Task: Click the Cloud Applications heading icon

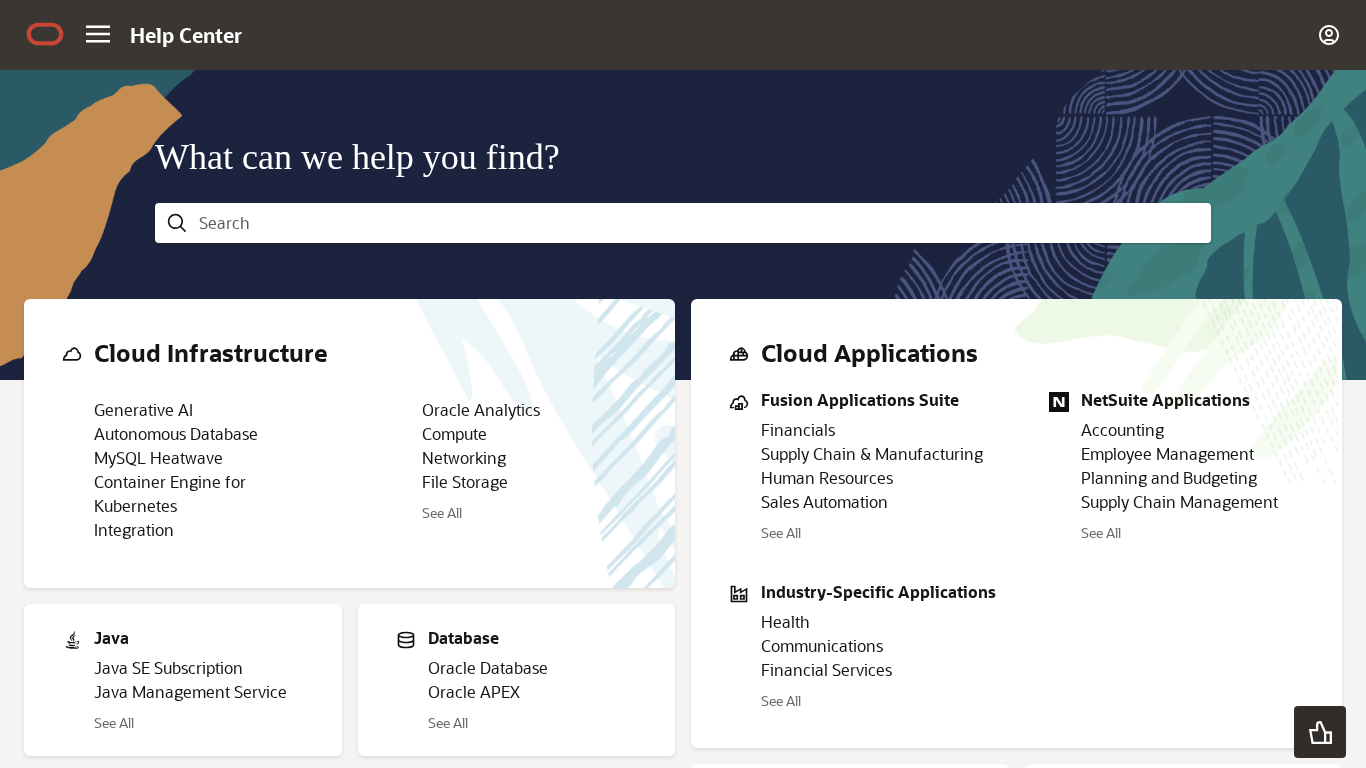Action: coord(739,354)
